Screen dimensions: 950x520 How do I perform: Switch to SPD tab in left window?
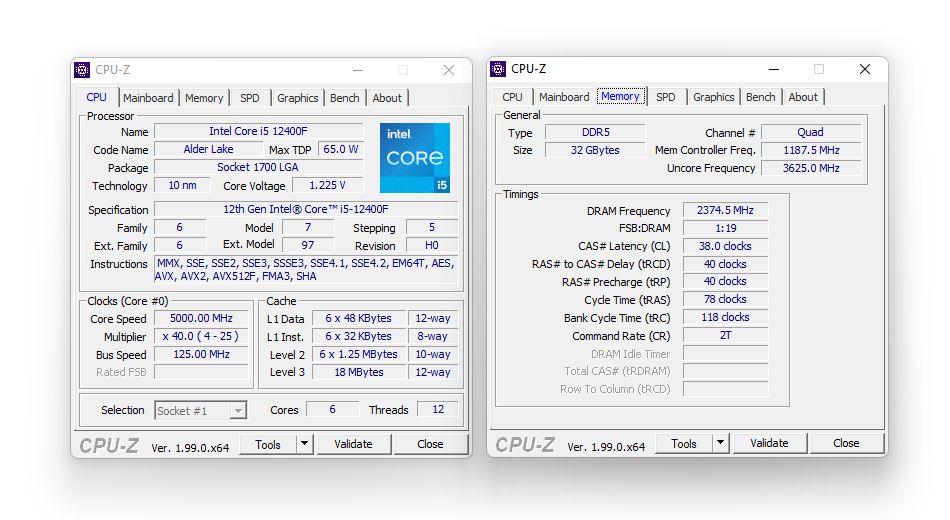click(x=250, y=98)
